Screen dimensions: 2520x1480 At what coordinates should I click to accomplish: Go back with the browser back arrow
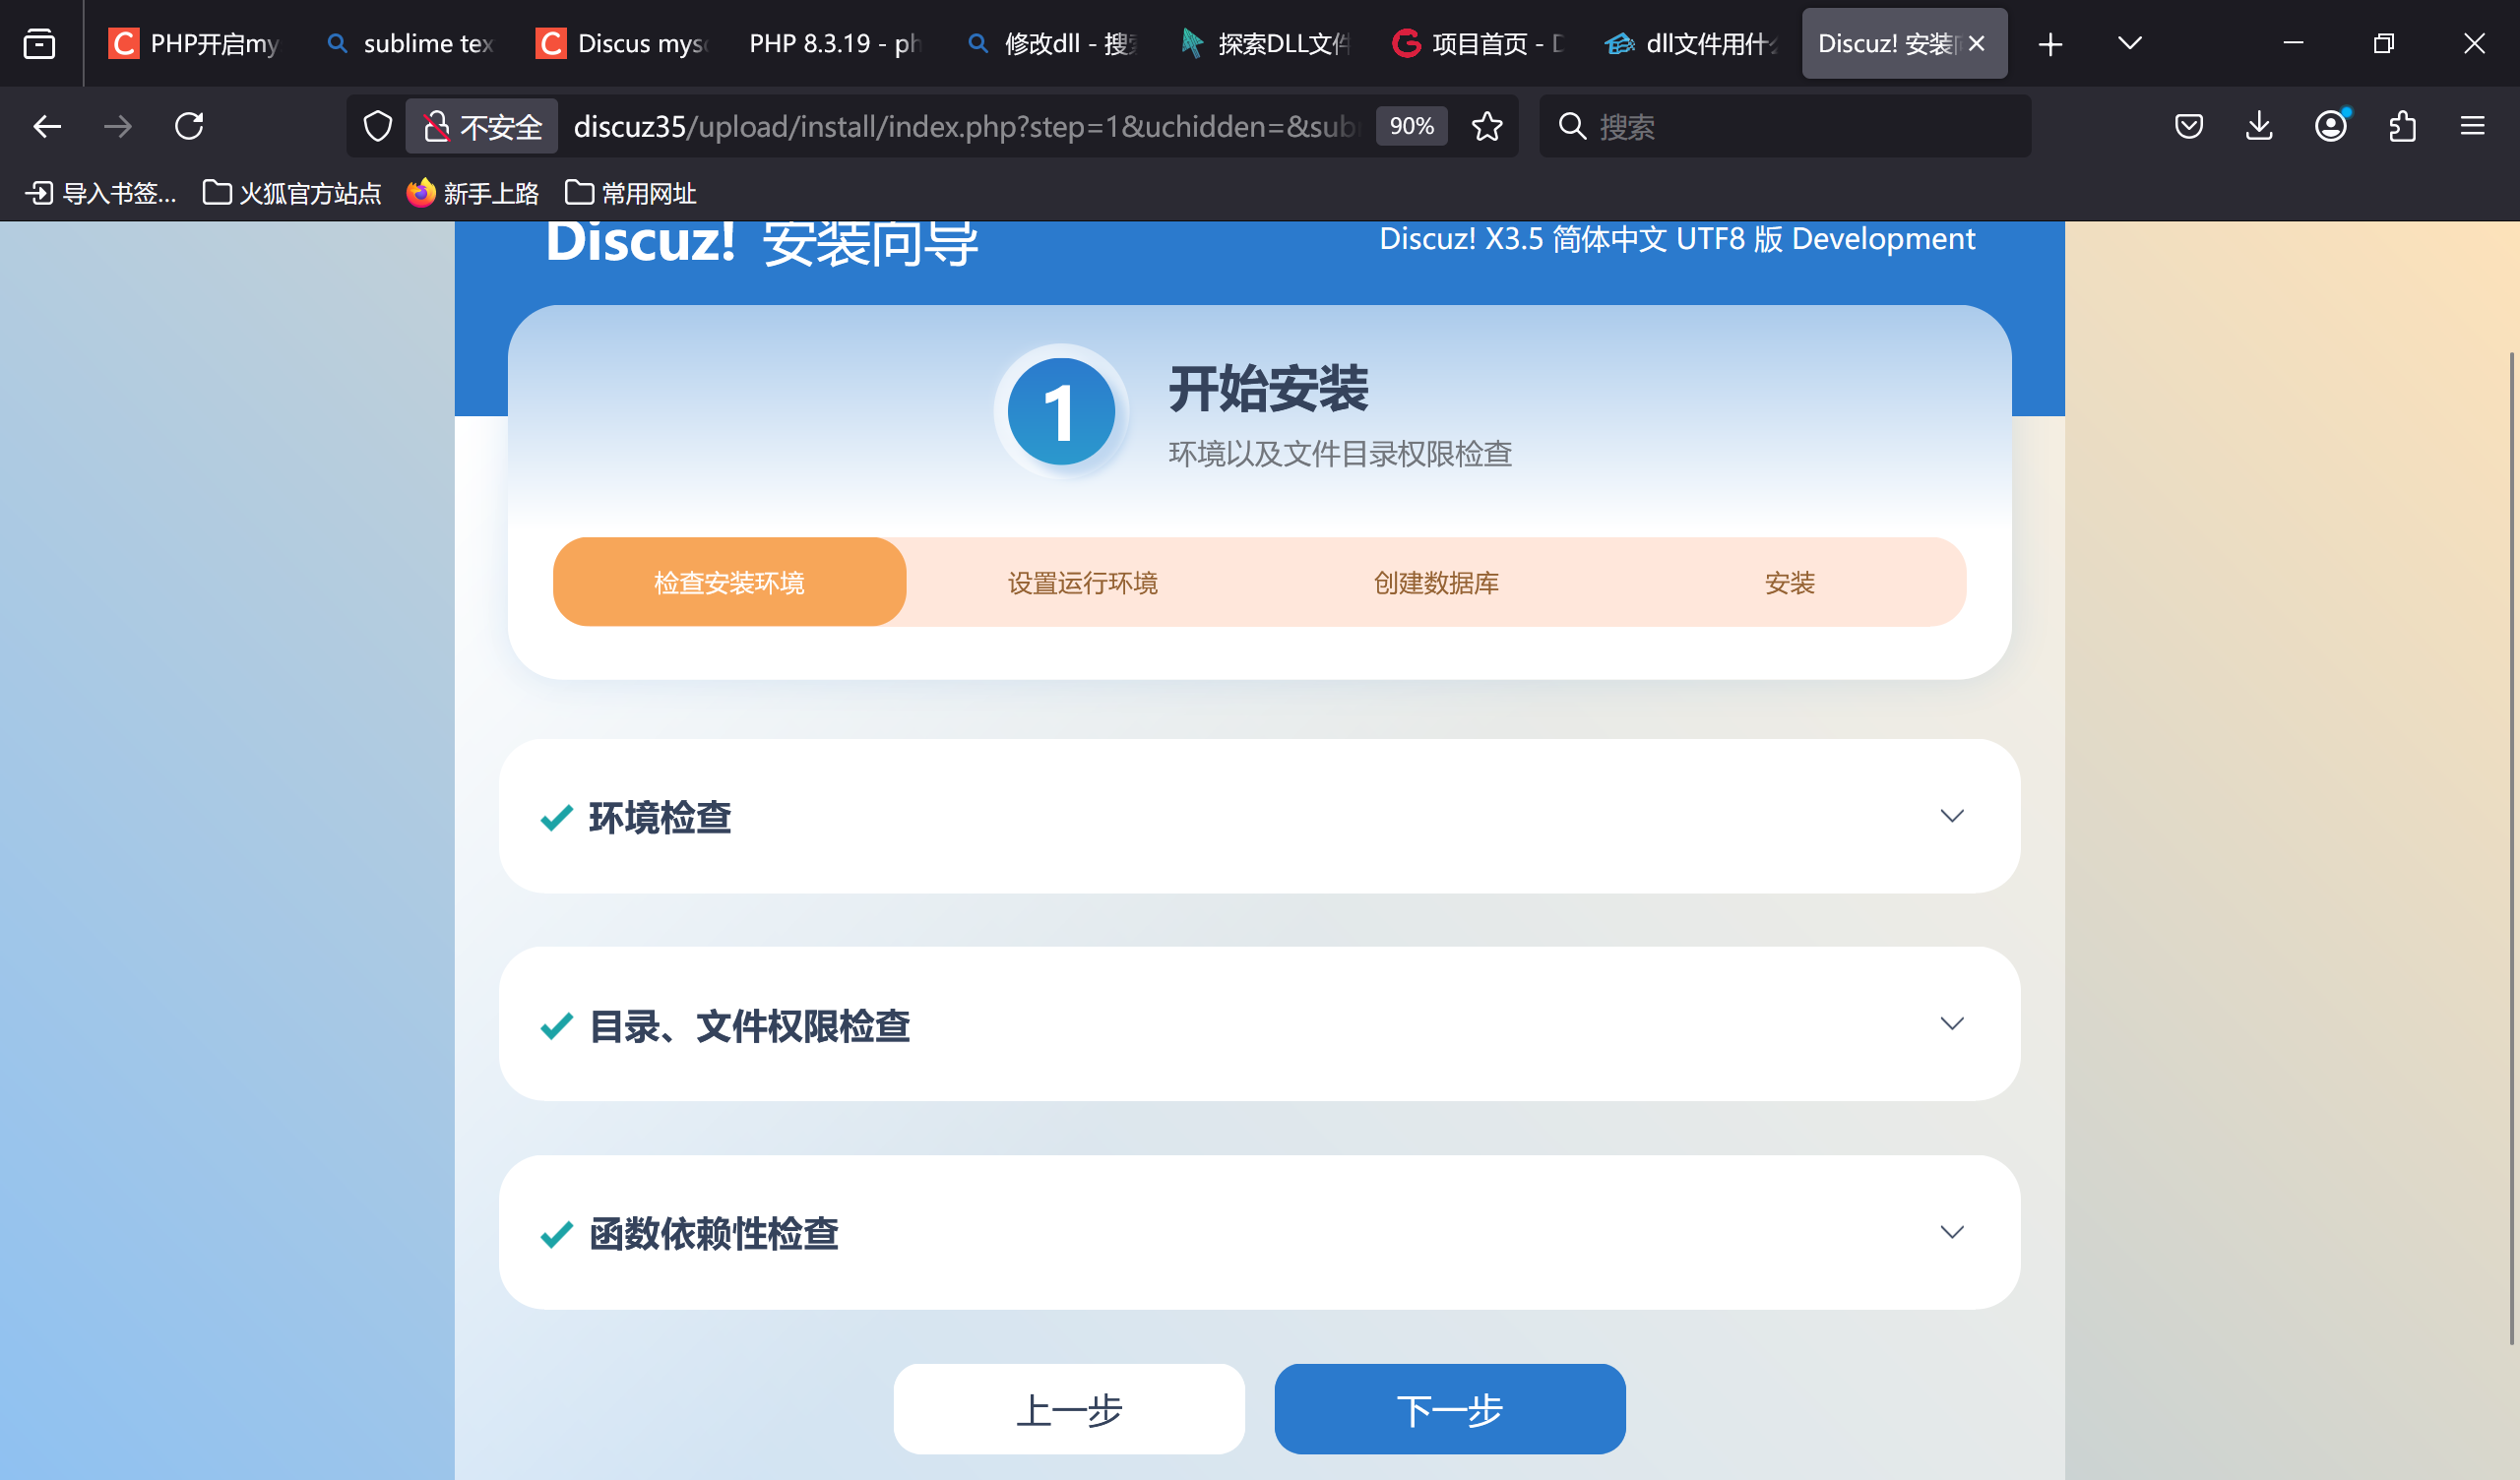point(47,126)
